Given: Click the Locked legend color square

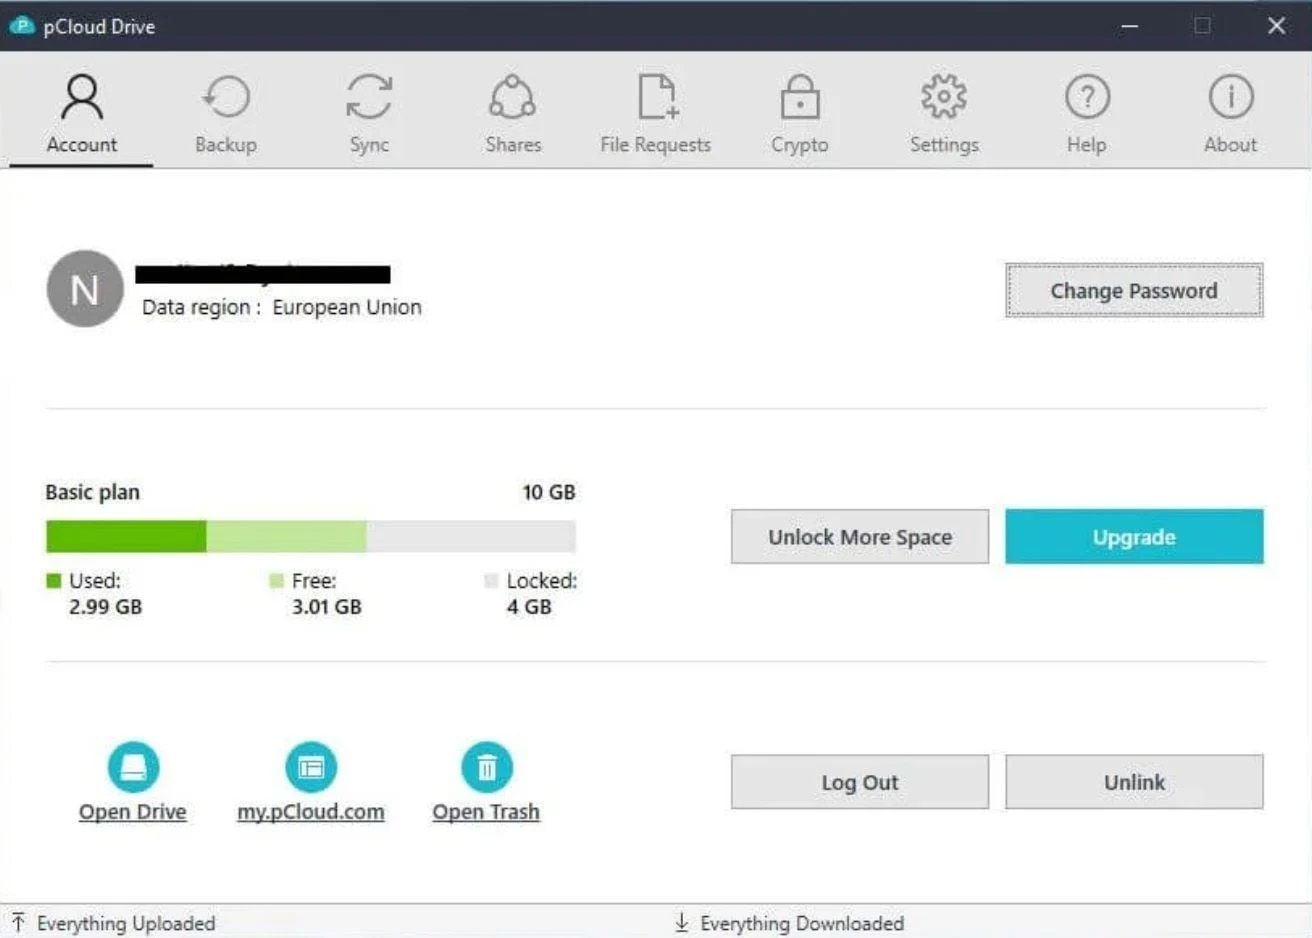Looking at the screenshot, I should 491,580.
